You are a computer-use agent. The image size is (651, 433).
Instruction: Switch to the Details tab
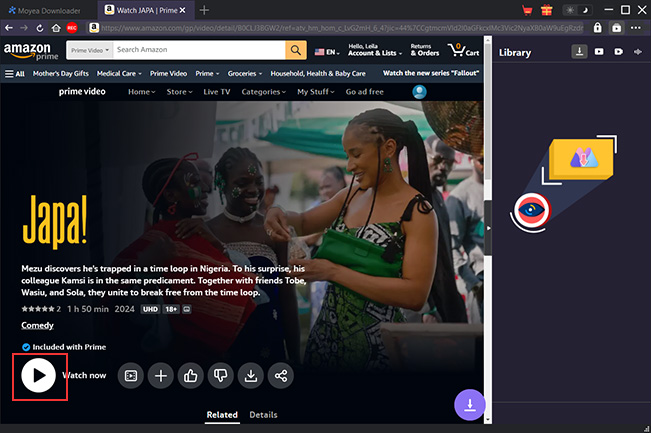263,415
